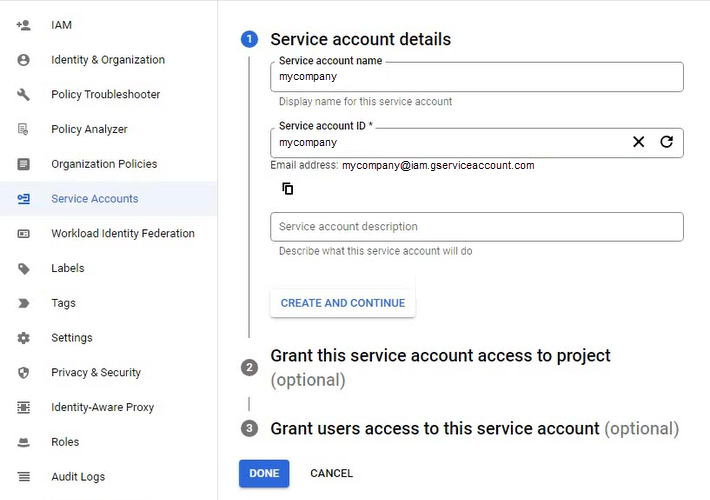Viewport: 710px width, 500px height.
Task: Open the Audit Logs page
Action: pyautogui.click(x=78, y=477)
